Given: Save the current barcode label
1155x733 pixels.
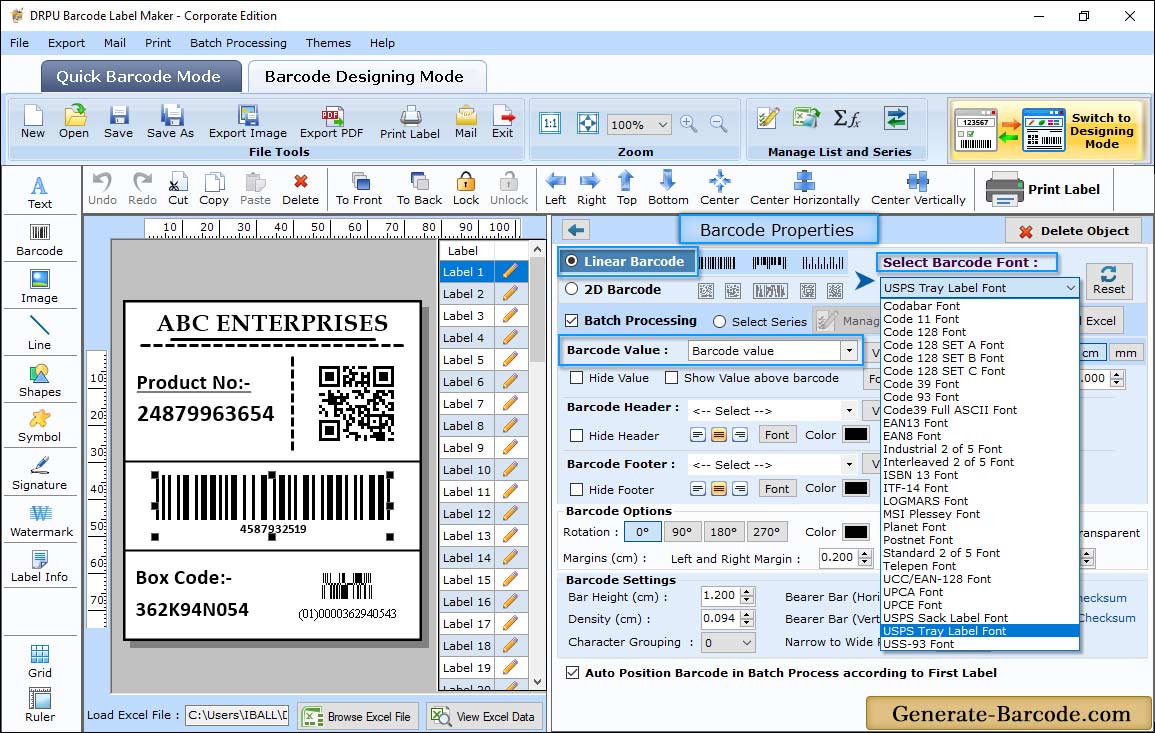Looking at the screenshot, I should pos(118,122).
